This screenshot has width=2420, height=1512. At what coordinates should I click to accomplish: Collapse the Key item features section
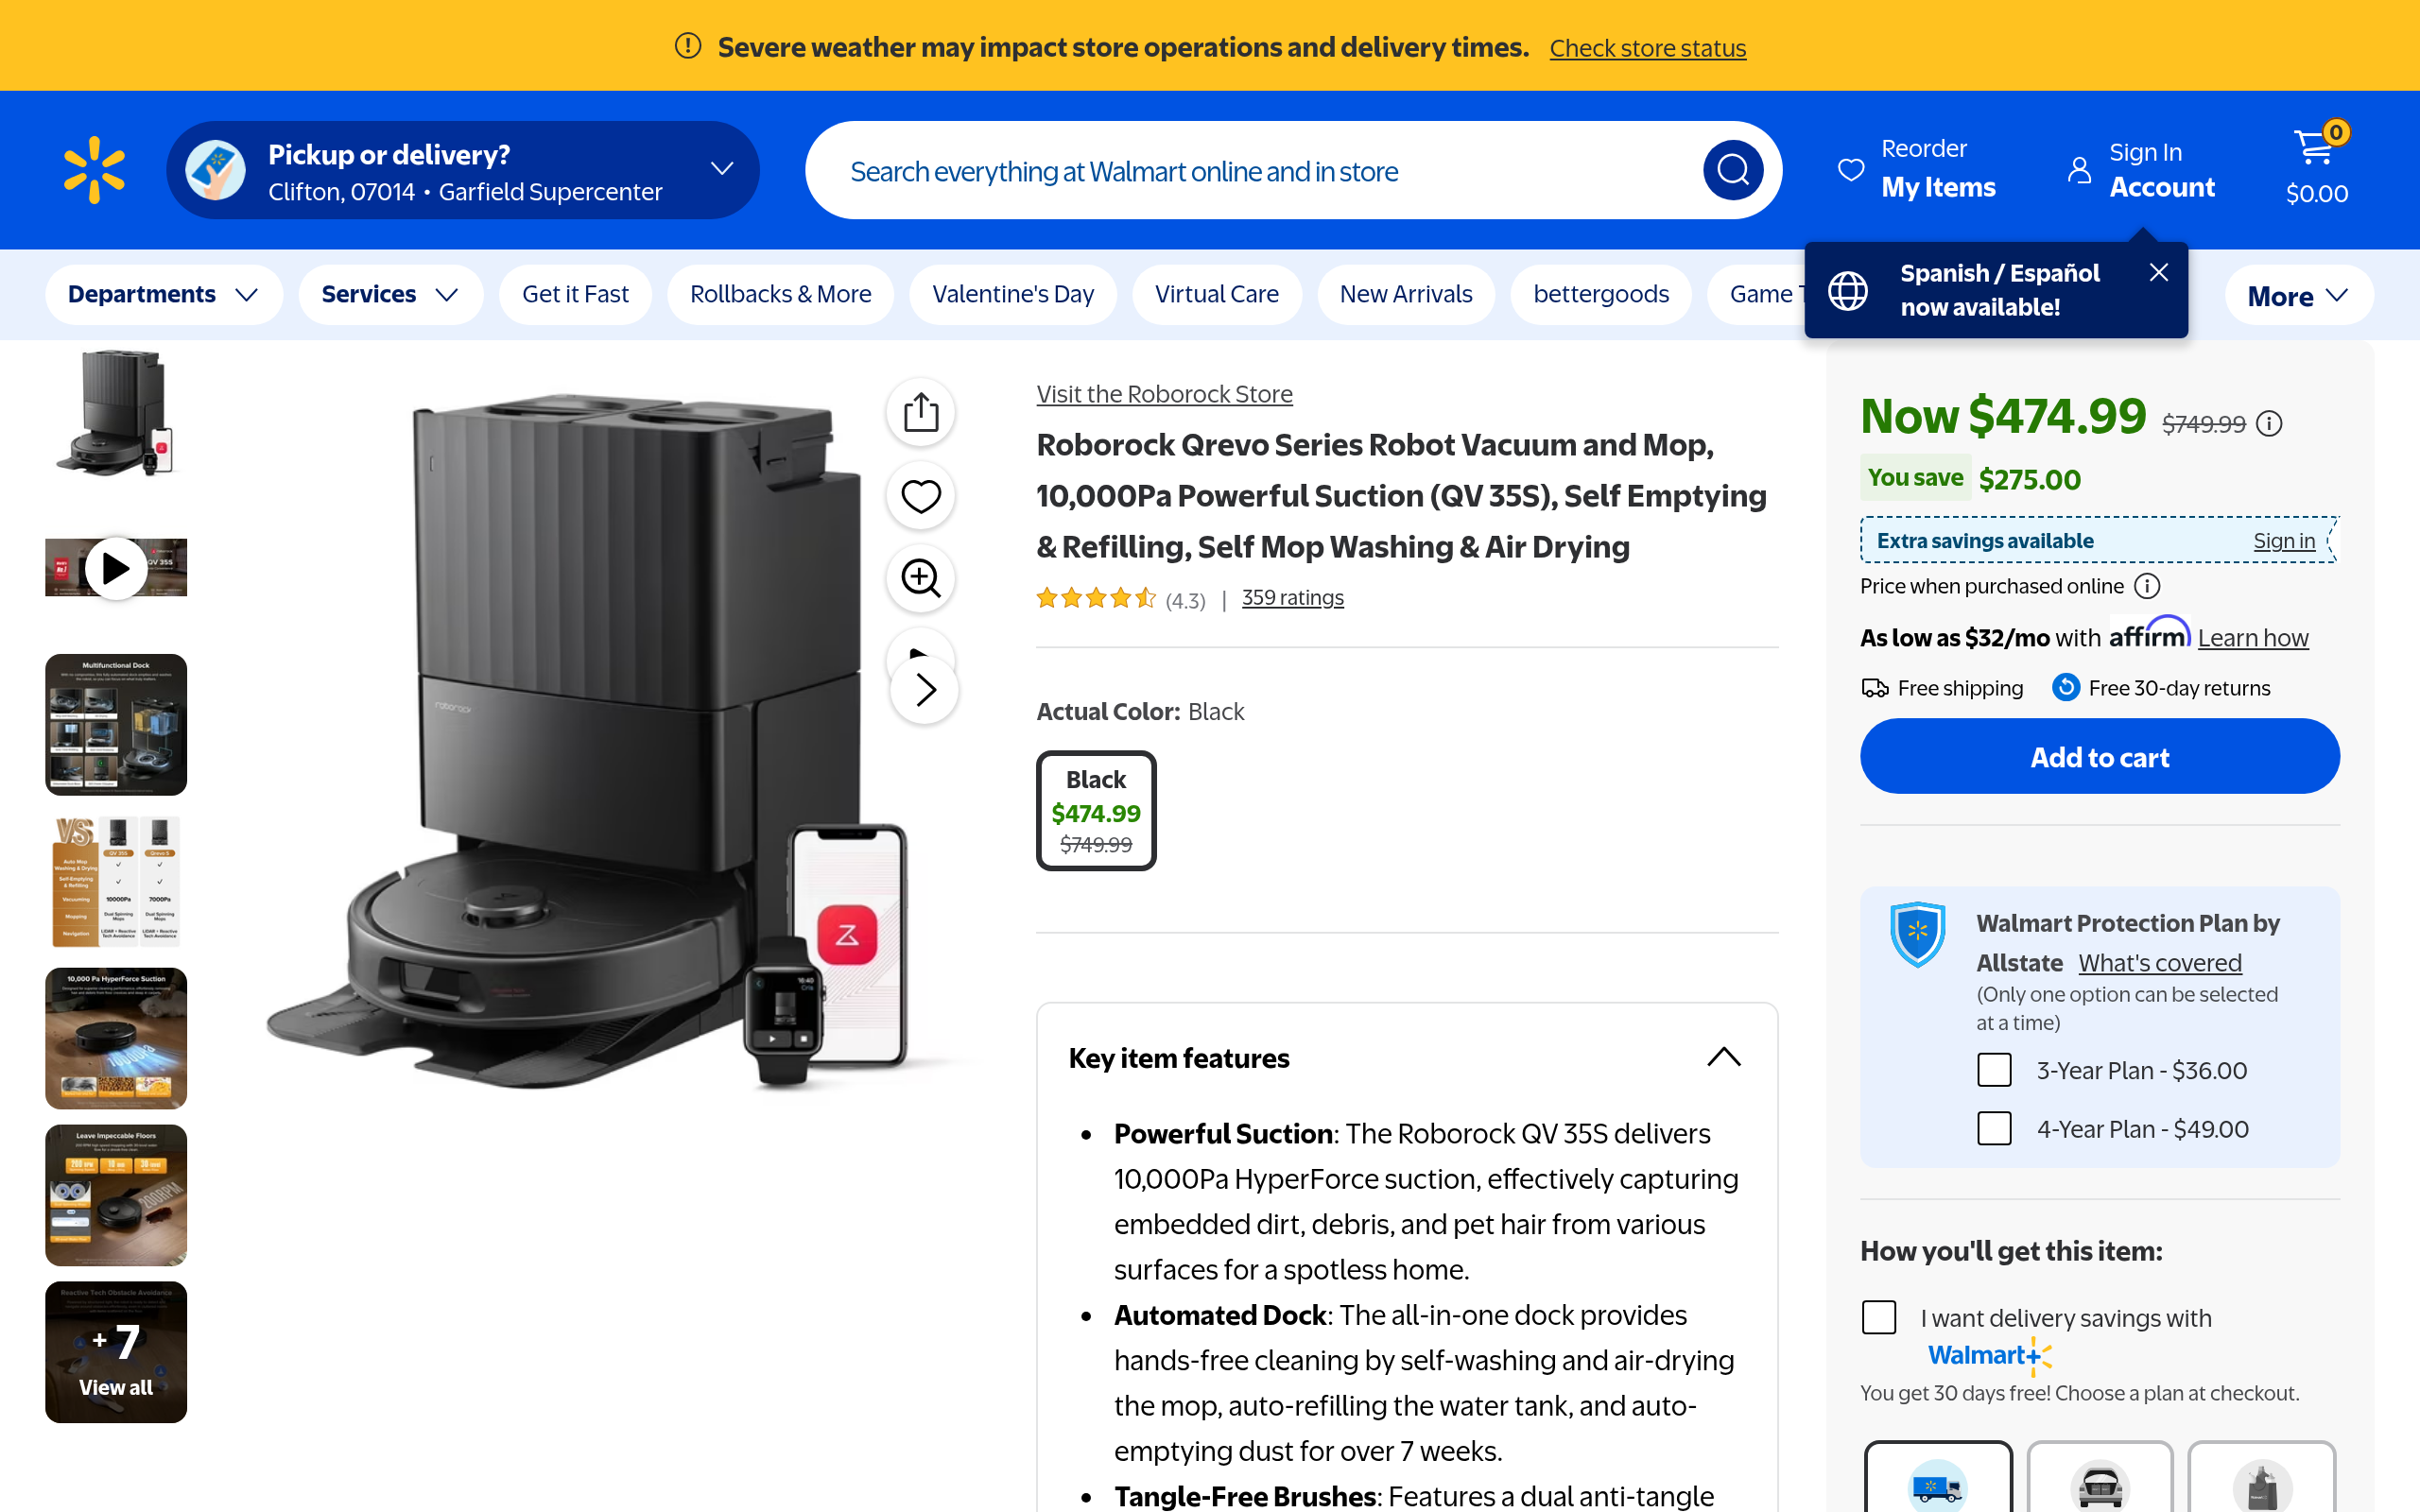point(1724,1057)
